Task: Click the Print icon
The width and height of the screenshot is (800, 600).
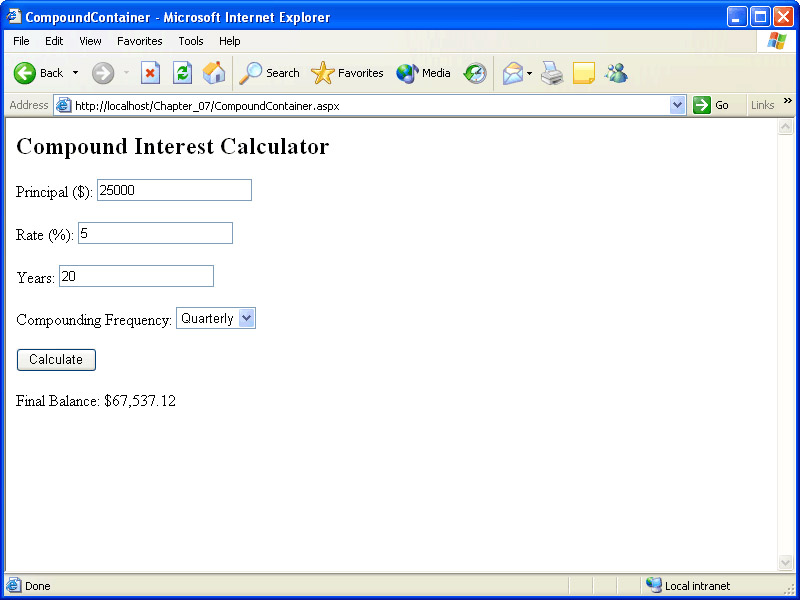Action: [552, 73]
